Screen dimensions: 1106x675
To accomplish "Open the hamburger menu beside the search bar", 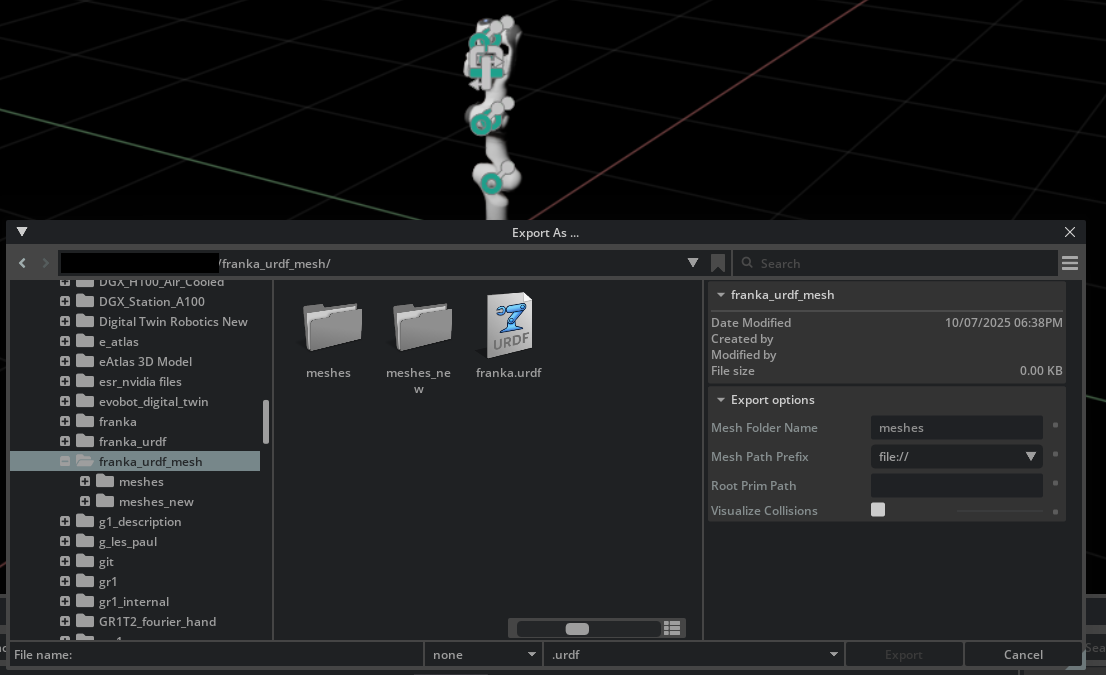I will (1070, 263).
